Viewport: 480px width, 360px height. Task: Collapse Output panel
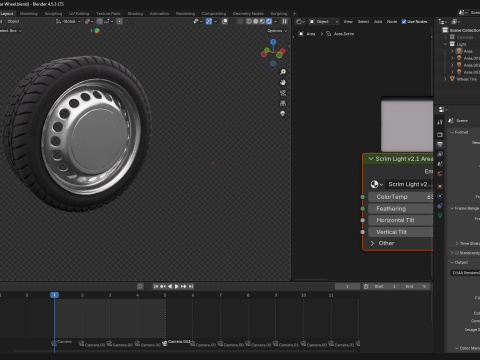[x=452, y=262]
